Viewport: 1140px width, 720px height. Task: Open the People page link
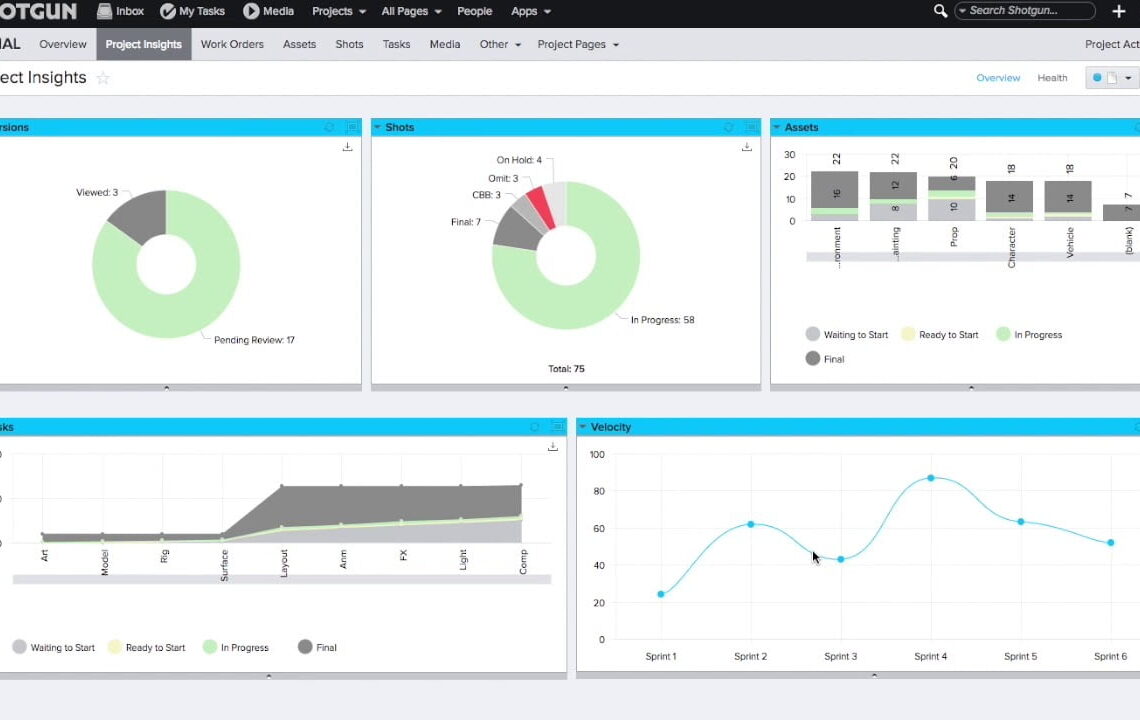point(474,11)
